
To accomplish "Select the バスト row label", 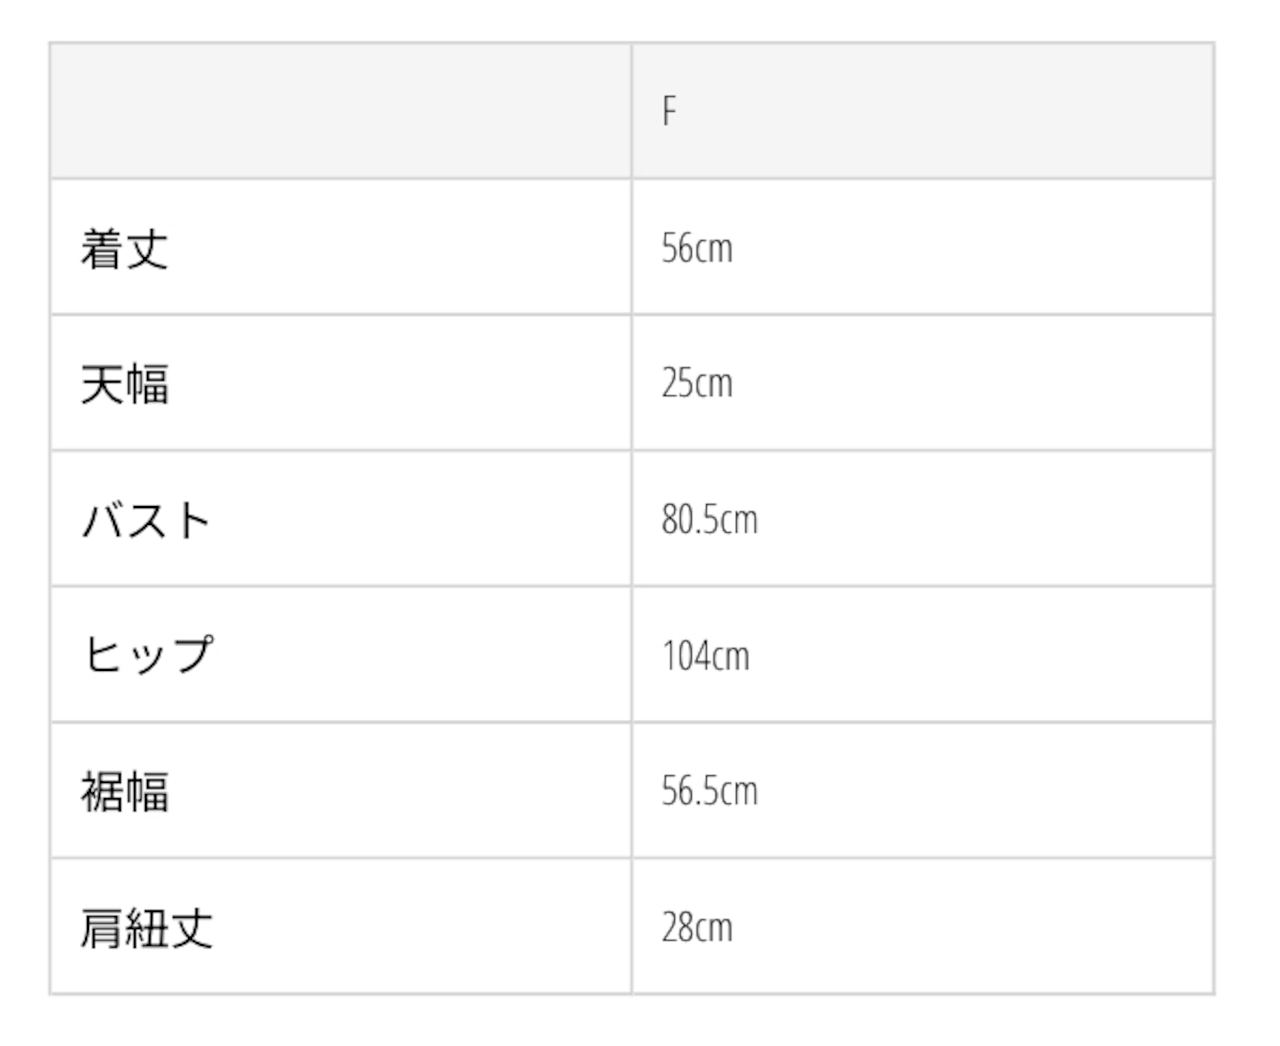I will point(146,520).
